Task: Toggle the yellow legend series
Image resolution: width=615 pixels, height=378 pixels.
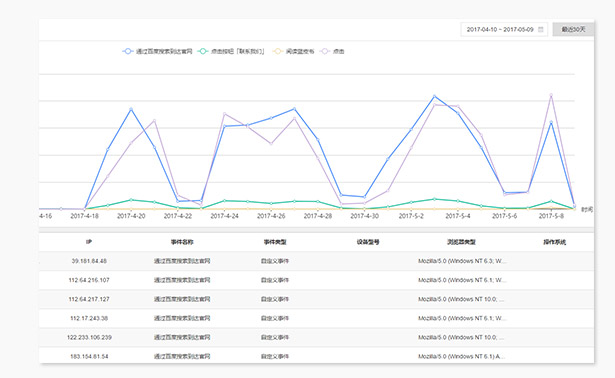Action: pos(293,51)
